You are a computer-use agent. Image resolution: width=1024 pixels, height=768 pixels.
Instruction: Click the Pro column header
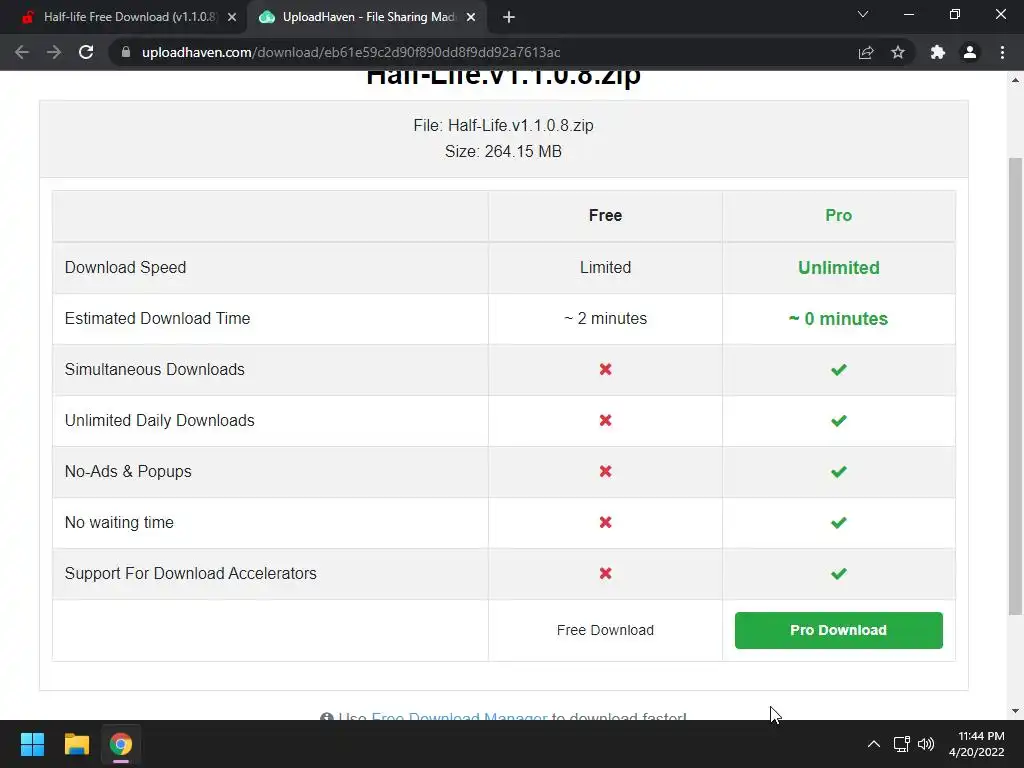pos(839,216)
